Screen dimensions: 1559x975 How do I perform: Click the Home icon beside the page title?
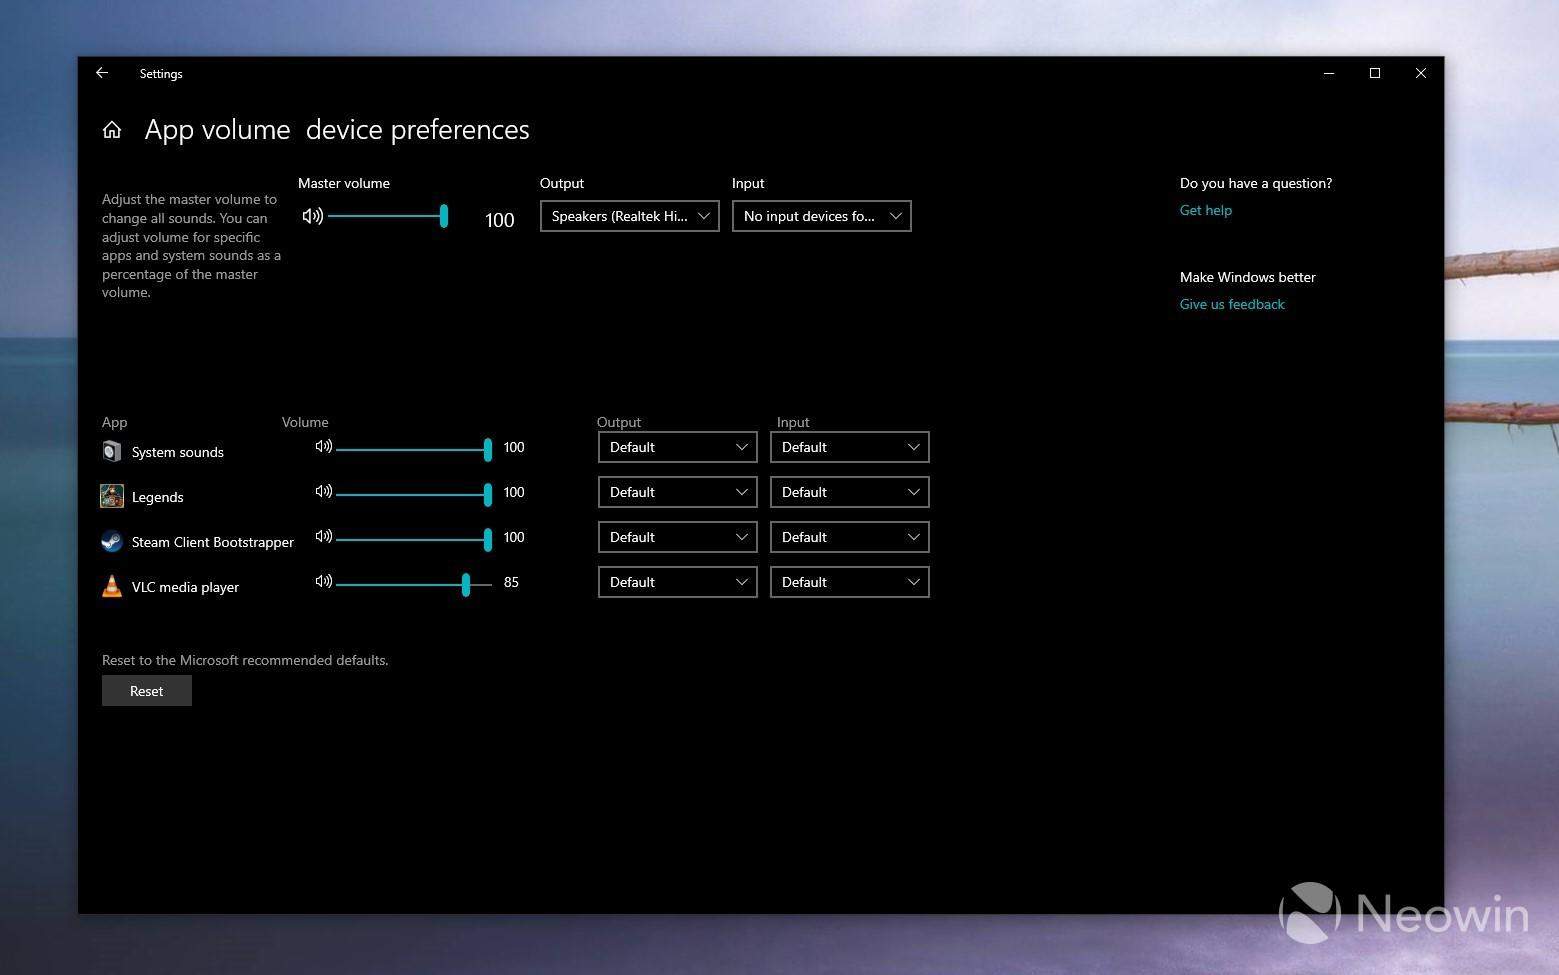point(112,130)
